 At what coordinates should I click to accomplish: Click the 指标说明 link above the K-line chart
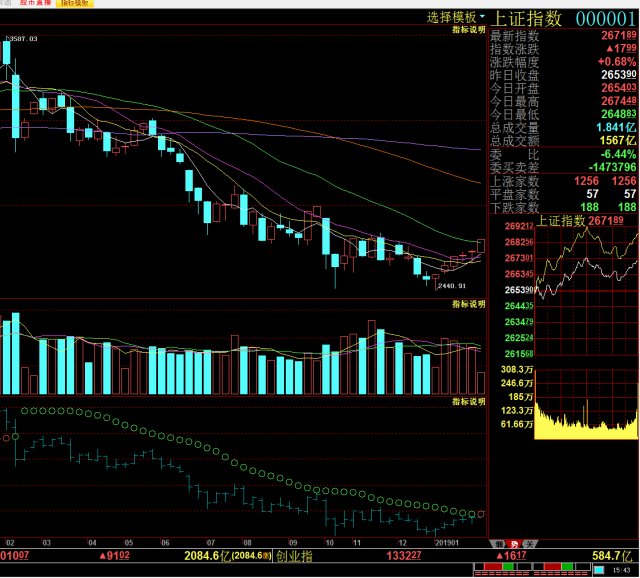469,30
